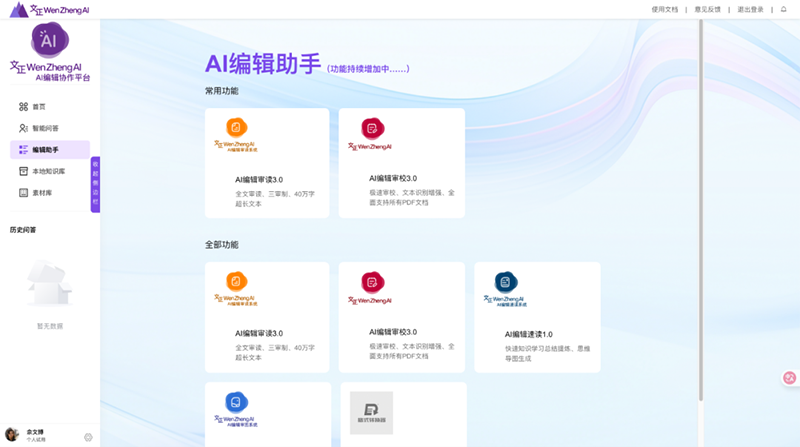The height and width of the screenshot is (447, 800).
Task: Click the red AI编辑审校3.0 icon under 常用功能
Action: (371, 128)
